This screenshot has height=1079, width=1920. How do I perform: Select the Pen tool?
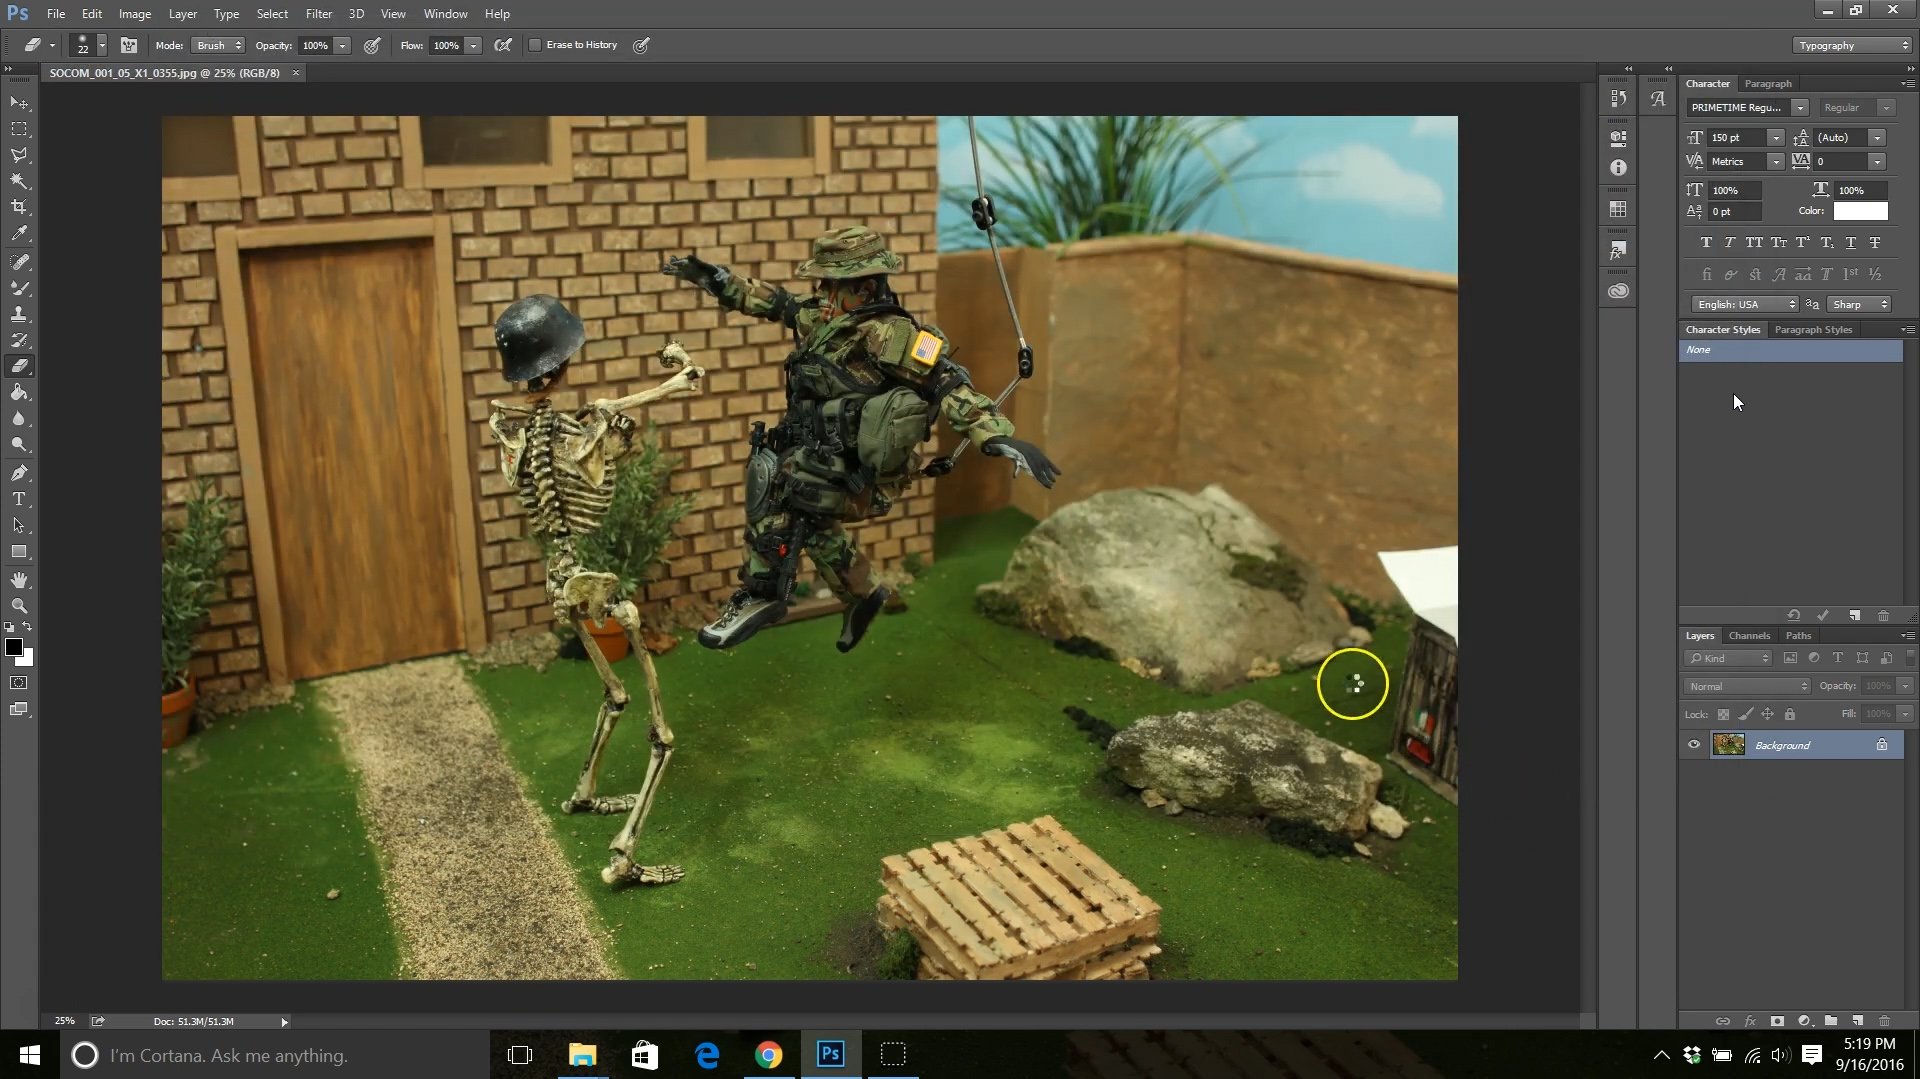(19, 473)
